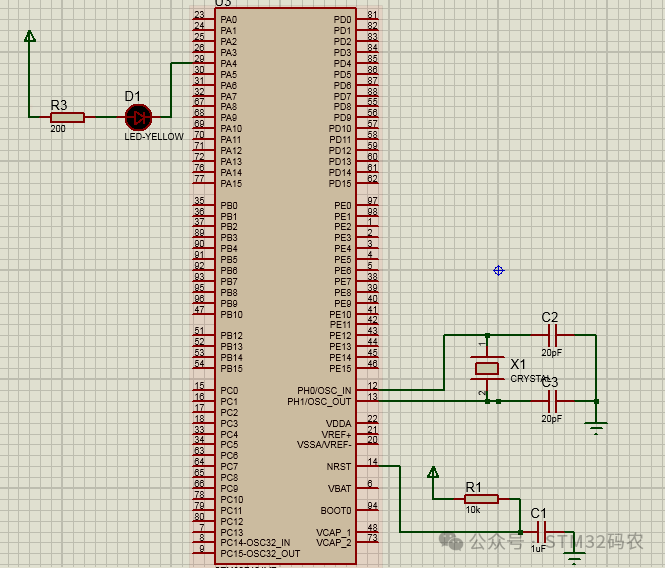Click the PC15-OSC32_OUT pin label

[x=260, y=554]
